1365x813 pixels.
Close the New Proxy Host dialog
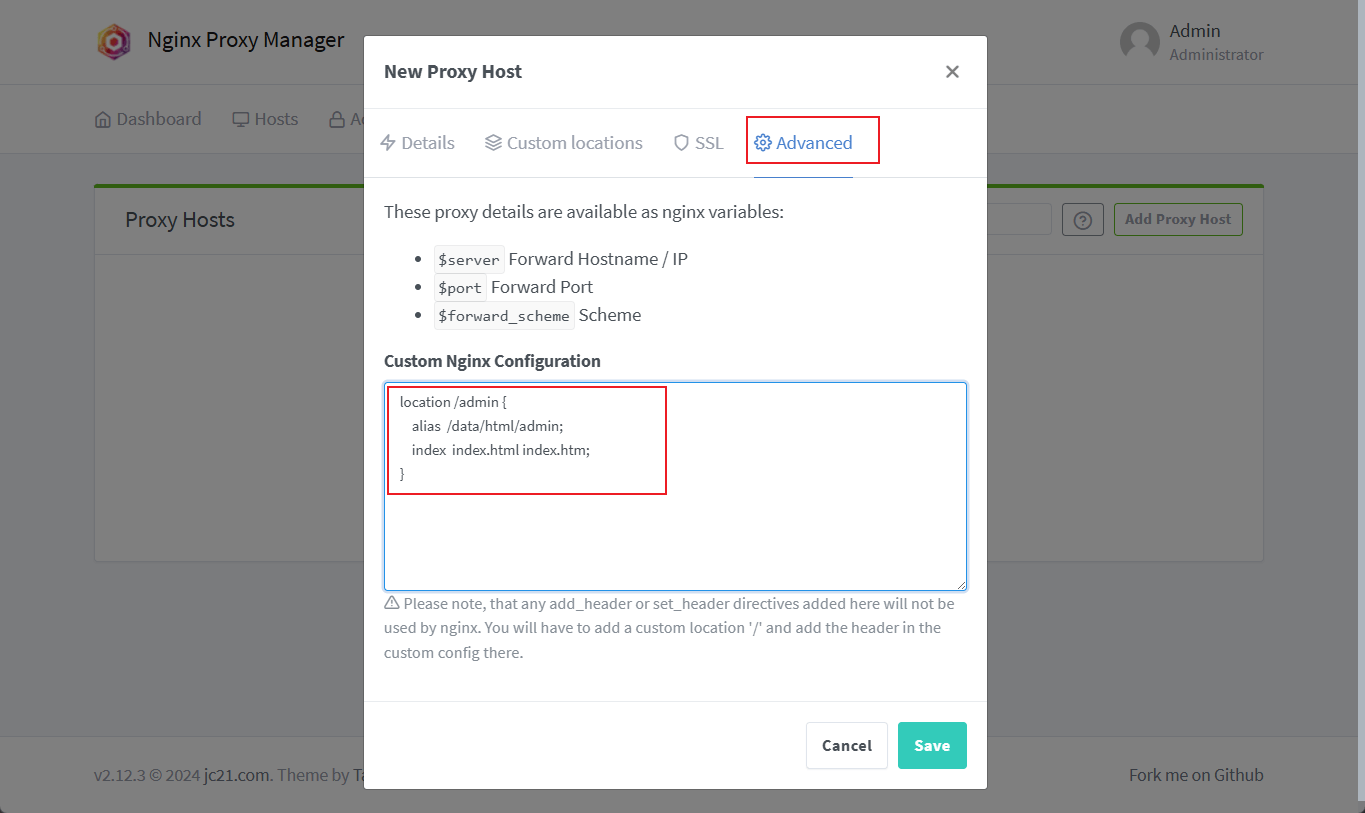(952, 72)
